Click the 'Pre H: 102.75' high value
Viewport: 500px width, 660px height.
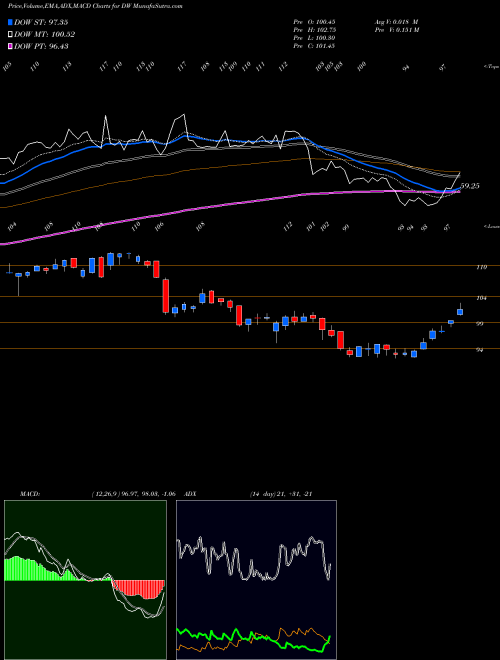[314, 30]
